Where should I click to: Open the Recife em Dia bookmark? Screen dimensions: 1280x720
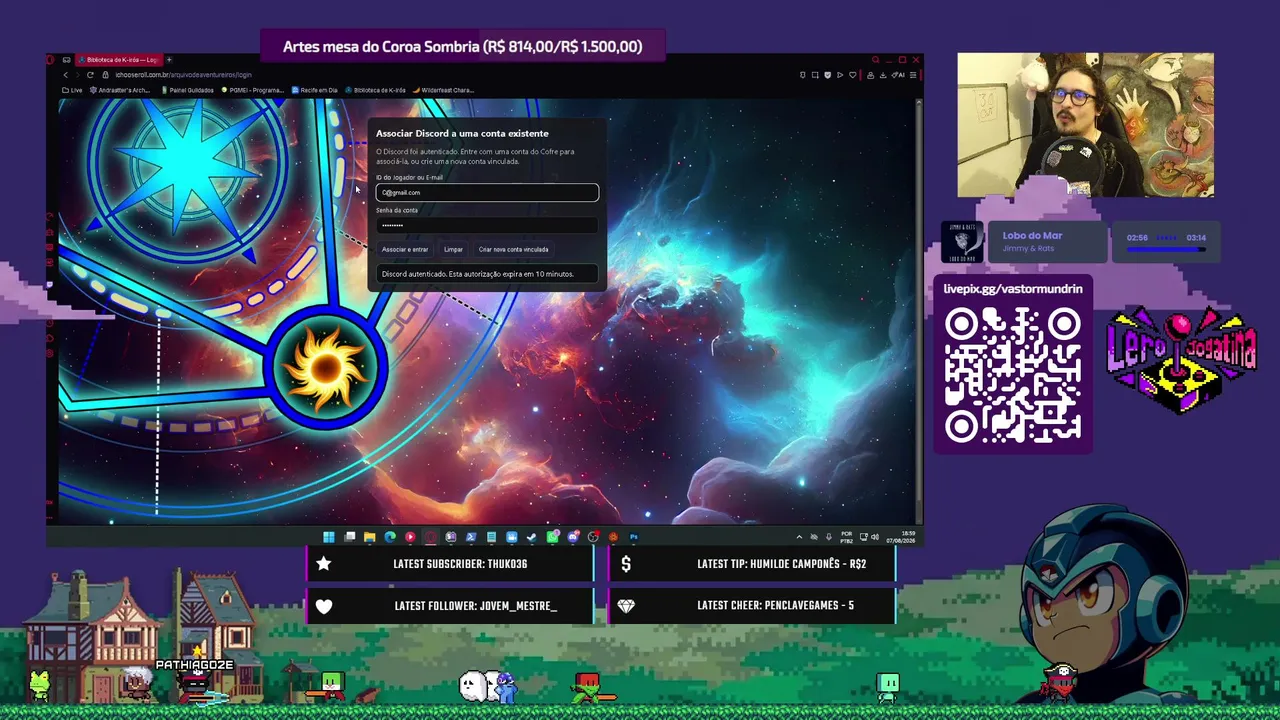315,90
